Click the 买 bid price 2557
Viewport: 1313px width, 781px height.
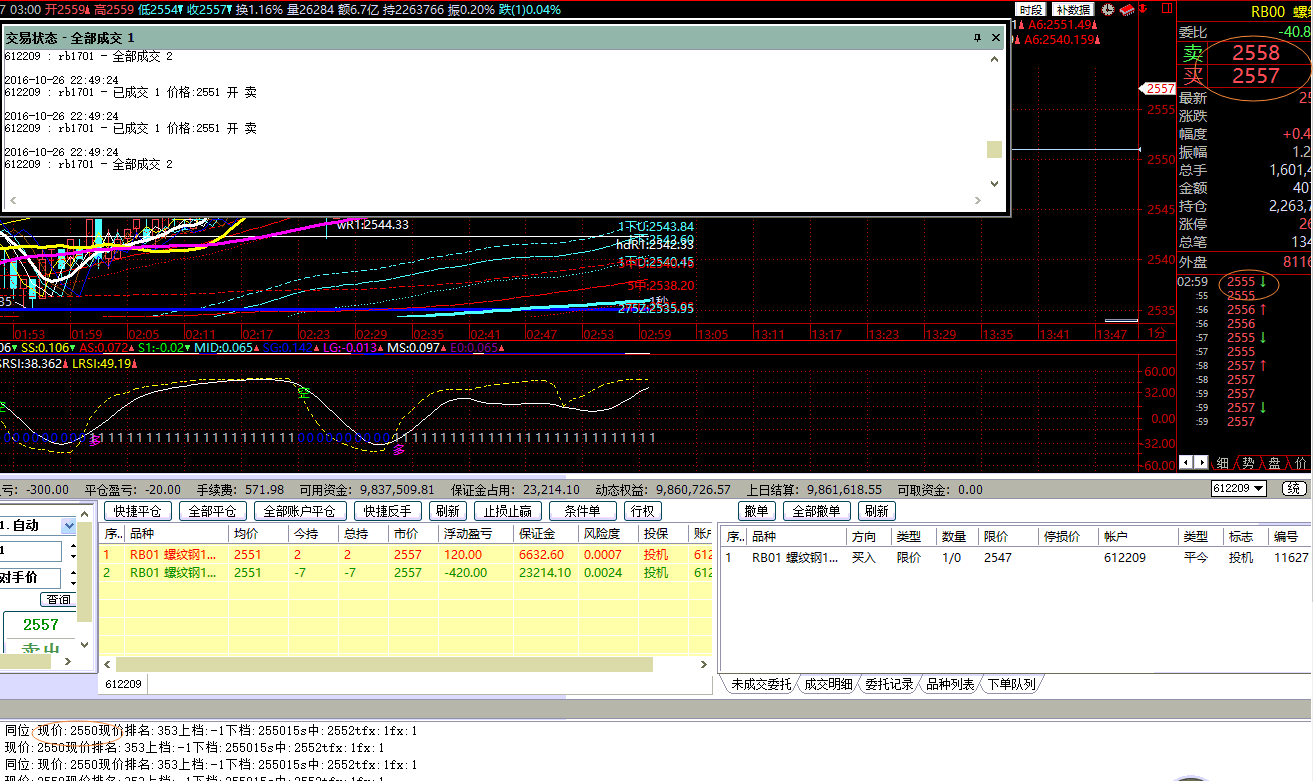1255,76
